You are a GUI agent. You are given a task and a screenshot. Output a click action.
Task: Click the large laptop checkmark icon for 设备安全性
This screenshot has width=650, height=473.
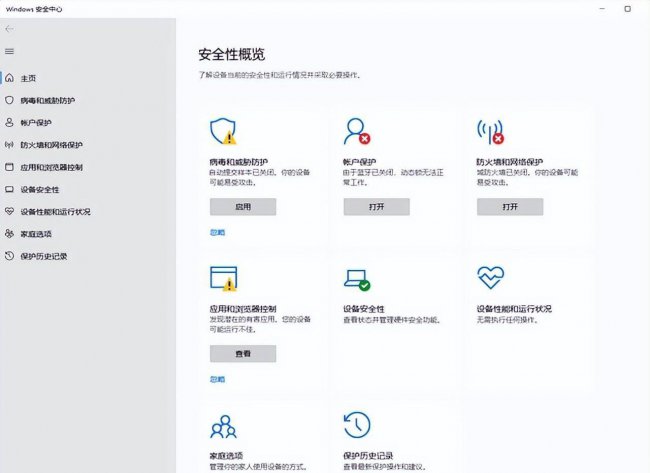[357, 280]
